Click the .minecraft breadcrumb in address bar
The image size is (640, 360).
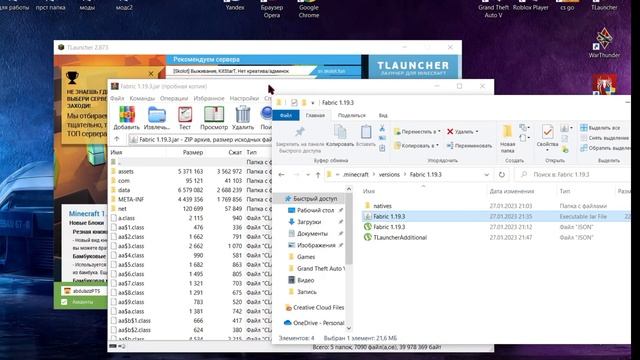tap(356, 175)
